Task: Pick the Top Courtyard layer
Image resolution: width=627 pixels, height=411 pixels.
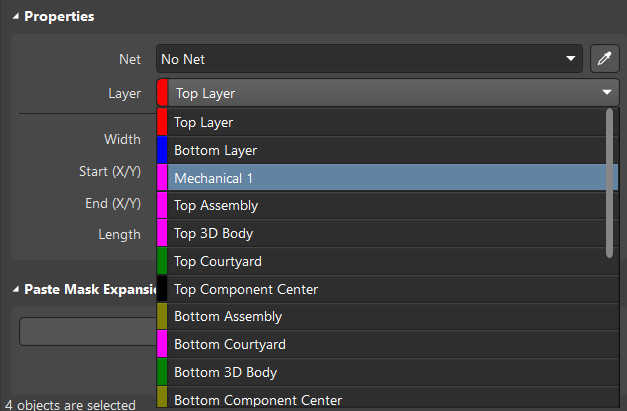Action: (x=387, y=261)
